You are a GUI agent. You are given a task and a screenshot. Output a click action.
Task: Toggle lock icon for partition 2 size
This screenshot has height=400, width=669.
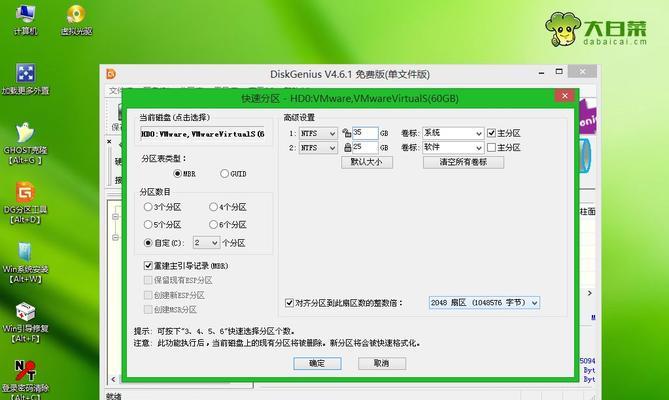(x=347, y=148)
